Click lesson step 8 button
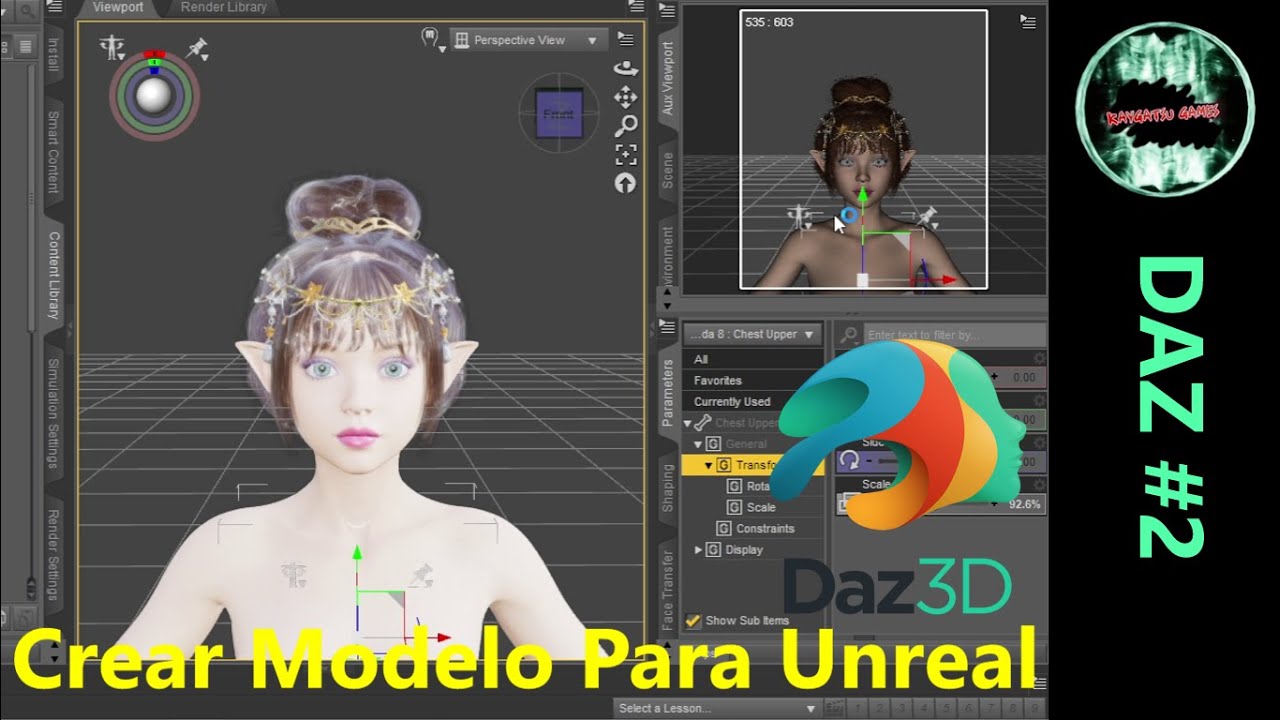Viewport: 1280px width, 720px height. coord(1012,708)
